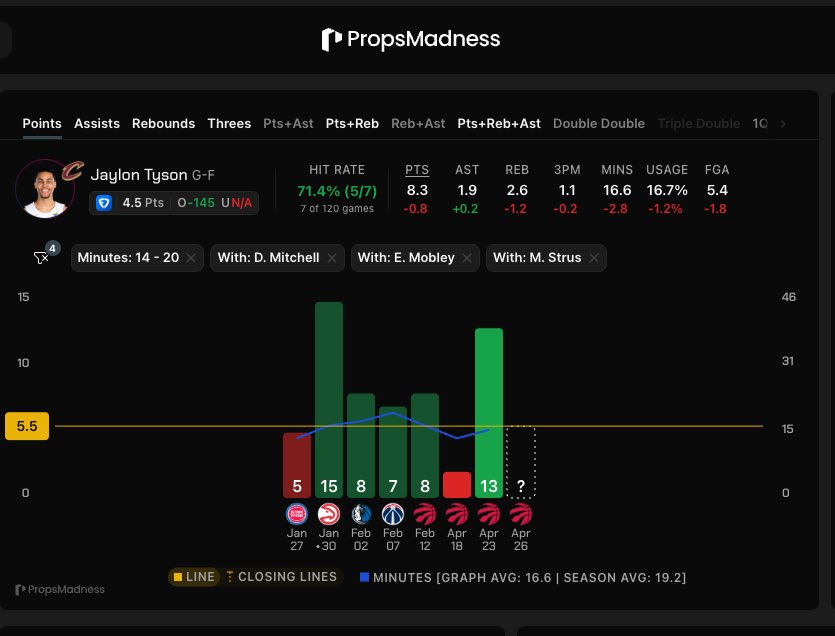835x636 pixels.
Task: Select the Triple Double tab
Action: pyautogui.click(x=699, y=124)
